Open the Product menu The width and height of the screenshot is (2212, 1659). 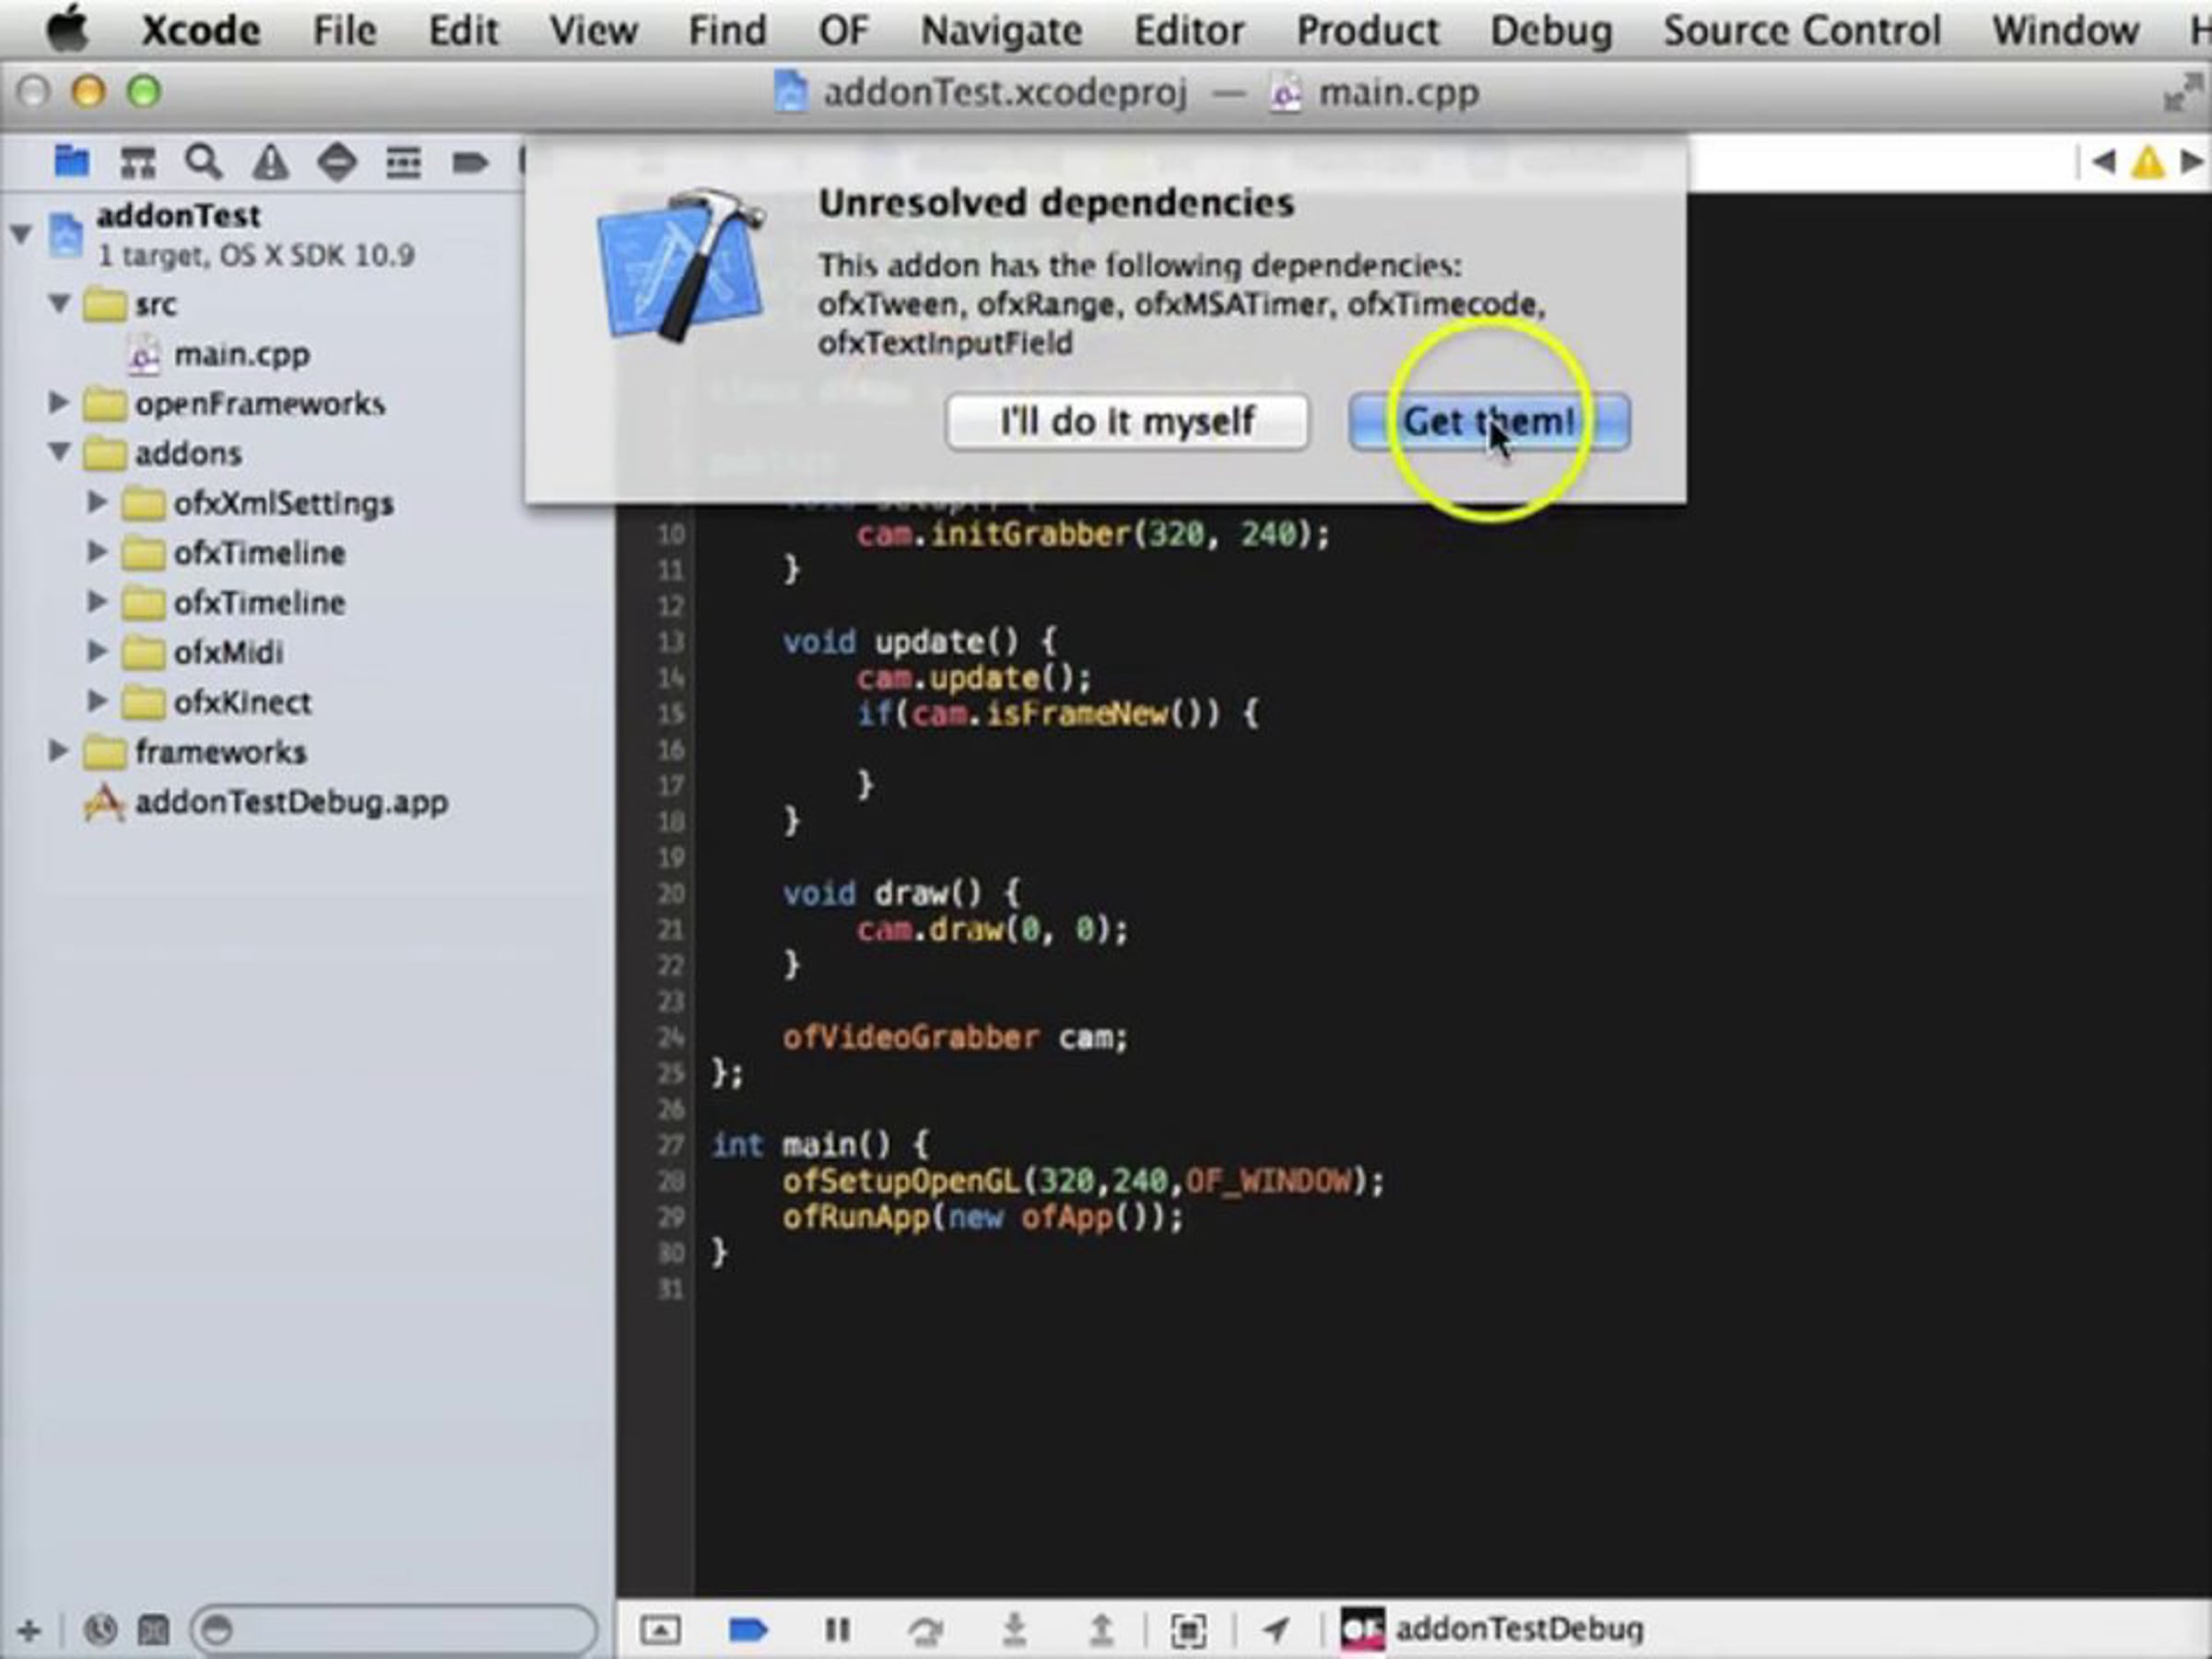1368,31
